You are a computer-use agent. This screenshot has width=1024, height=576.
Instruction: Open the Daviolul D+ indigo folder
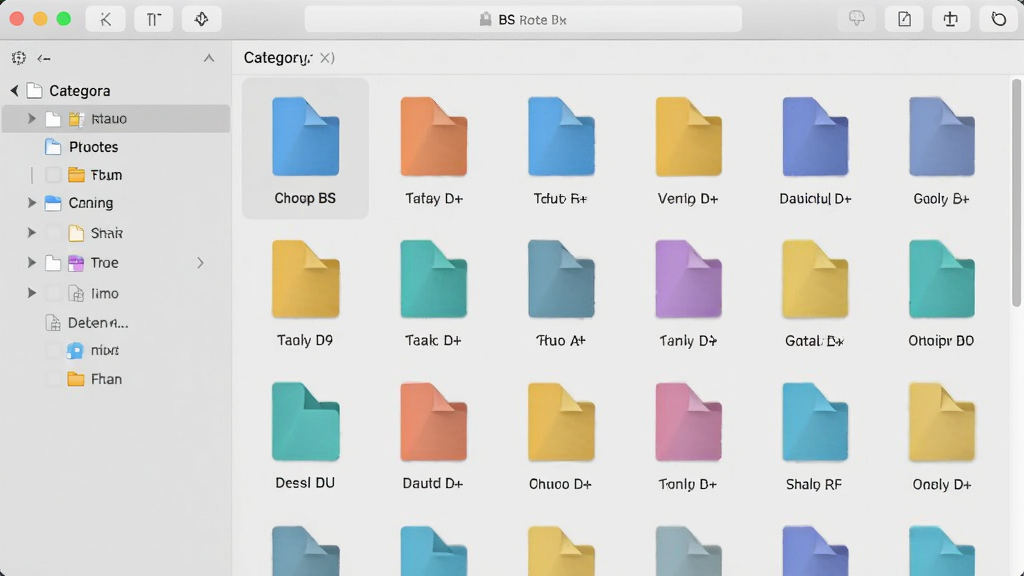pyautogui.click(x=815, y=136)
